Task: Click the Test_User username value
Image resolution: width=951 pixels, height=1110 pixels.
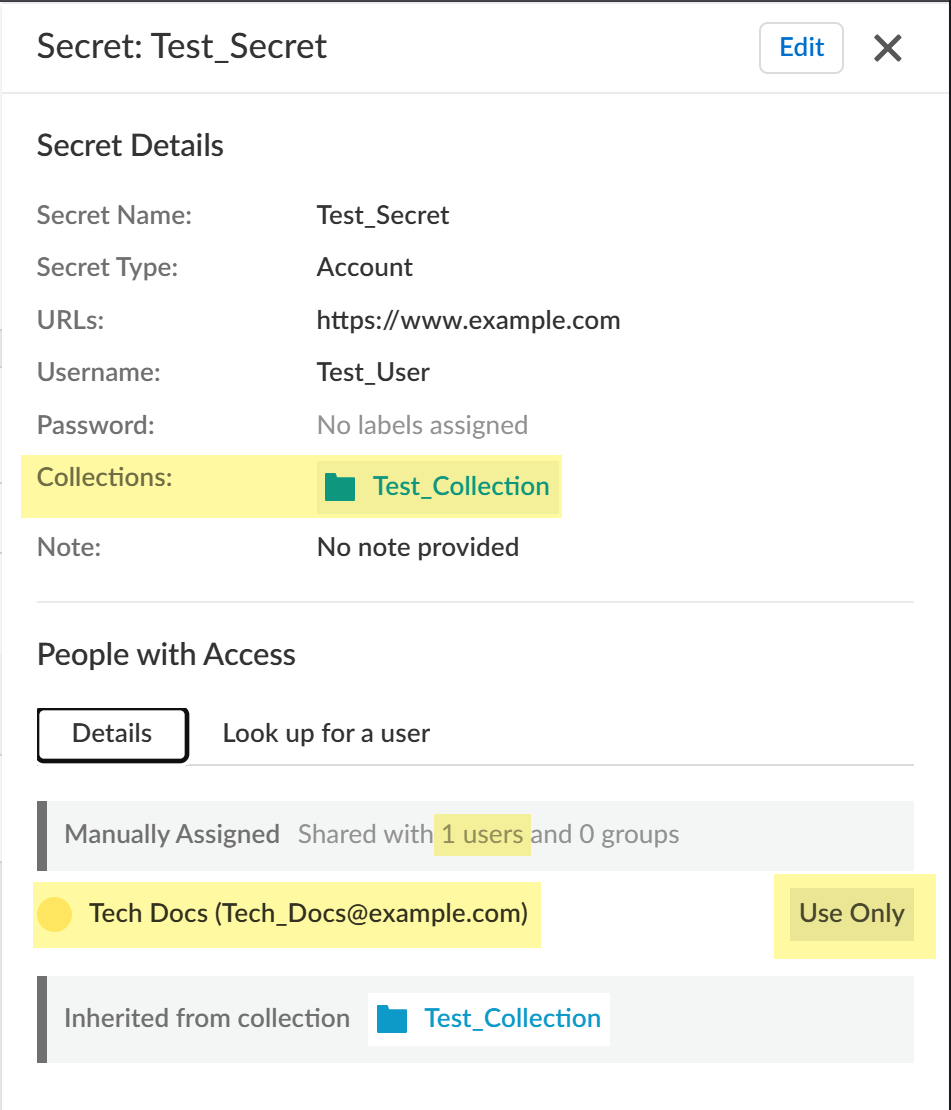Action: [x=373, y=373]
